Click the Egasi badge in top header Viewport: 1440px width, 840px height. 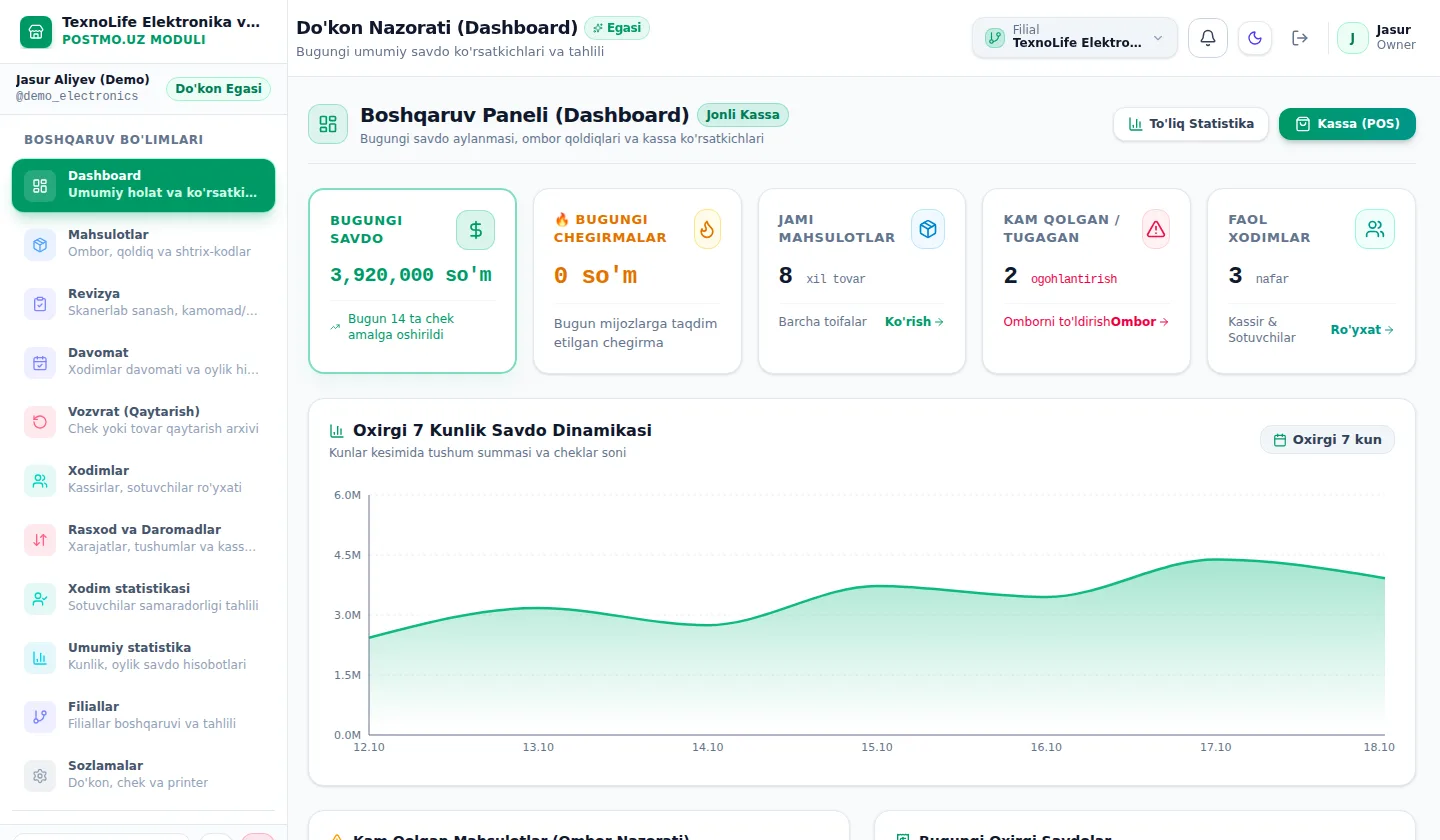coord(617,28)
